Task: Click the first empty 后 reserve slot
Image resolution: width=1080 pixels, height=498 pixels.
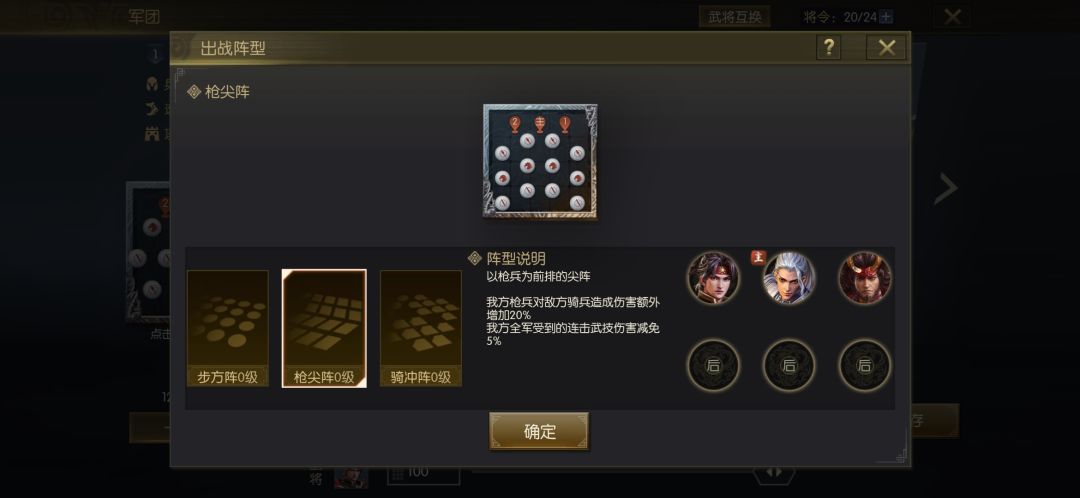Action: click(713, 366)
